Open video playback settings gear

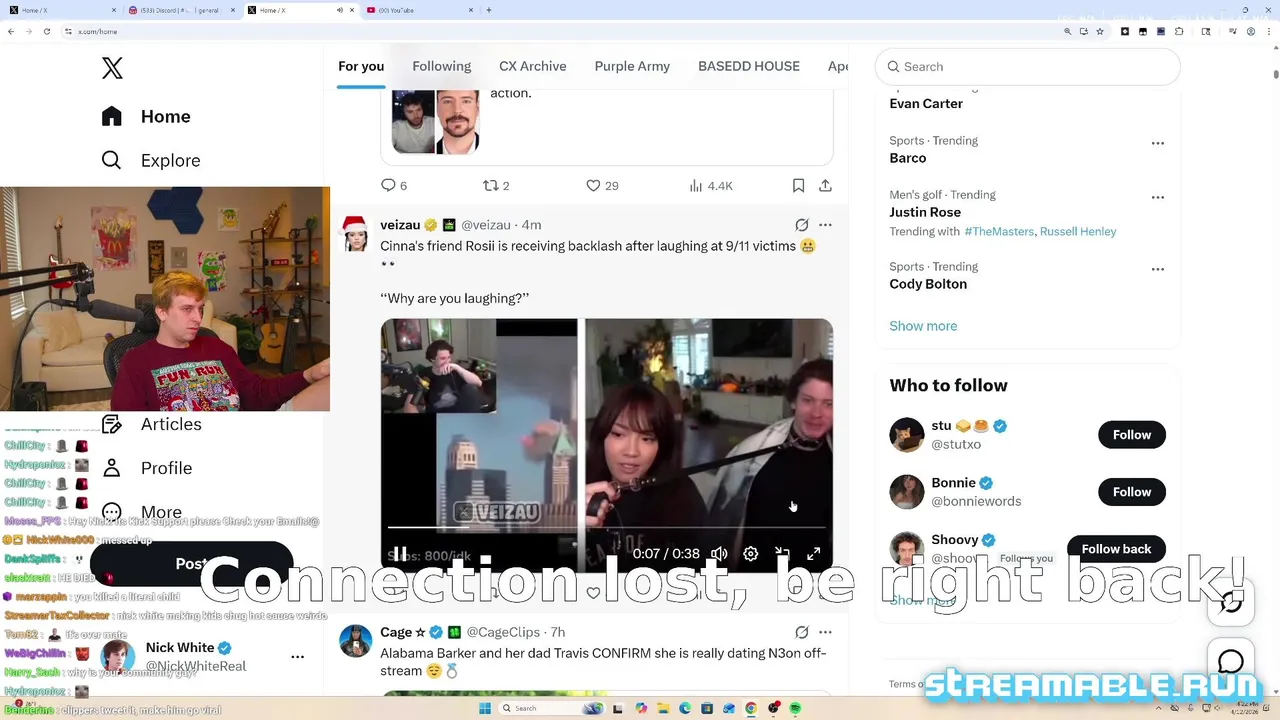click(x=750, y=553)
